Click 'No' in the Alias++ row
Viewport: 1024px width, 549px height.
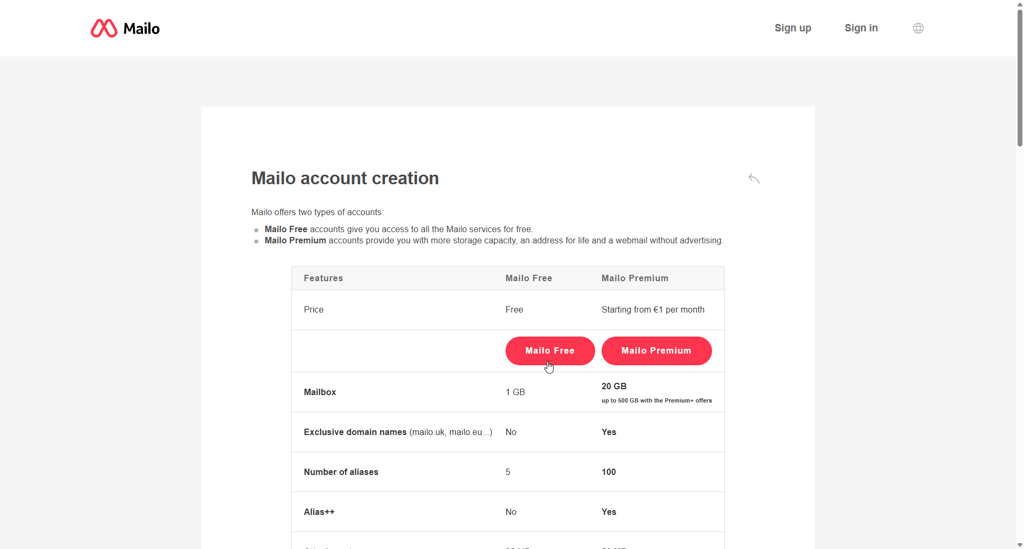[511, 512]
